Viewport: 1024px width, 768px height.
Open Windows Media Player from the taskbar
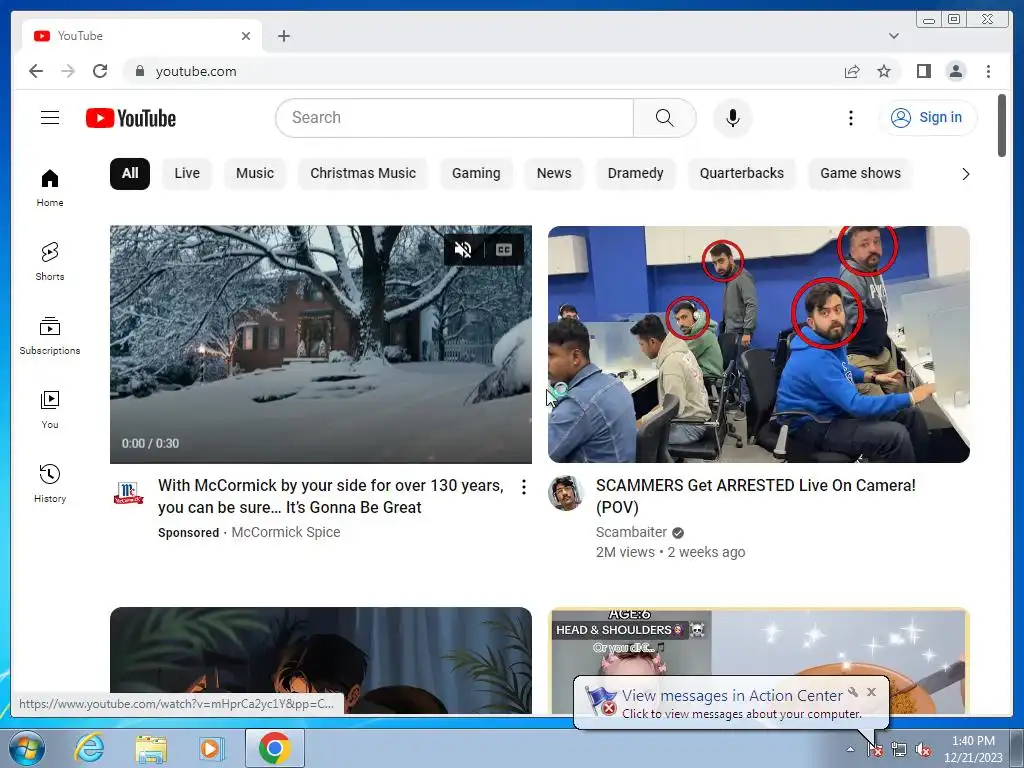[210, 748]
